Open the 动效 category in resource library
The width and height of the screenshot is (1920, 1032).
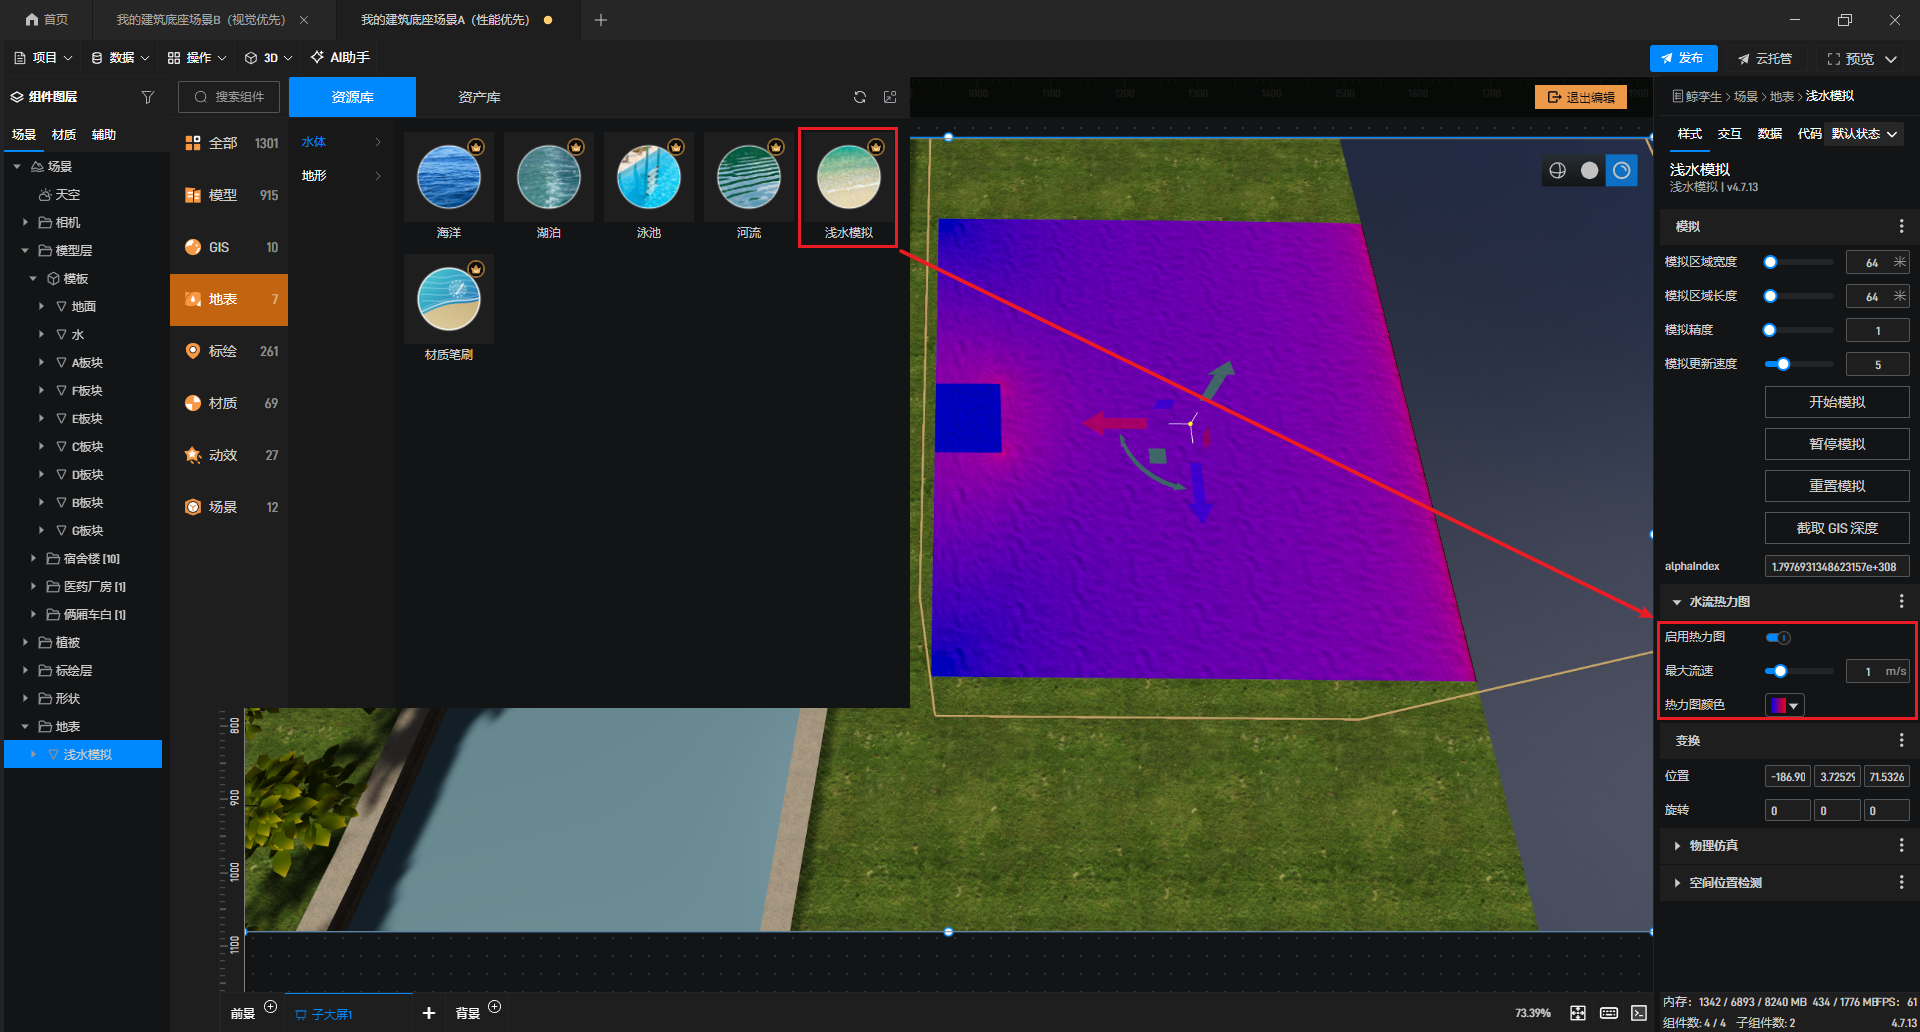click(229, 455)
